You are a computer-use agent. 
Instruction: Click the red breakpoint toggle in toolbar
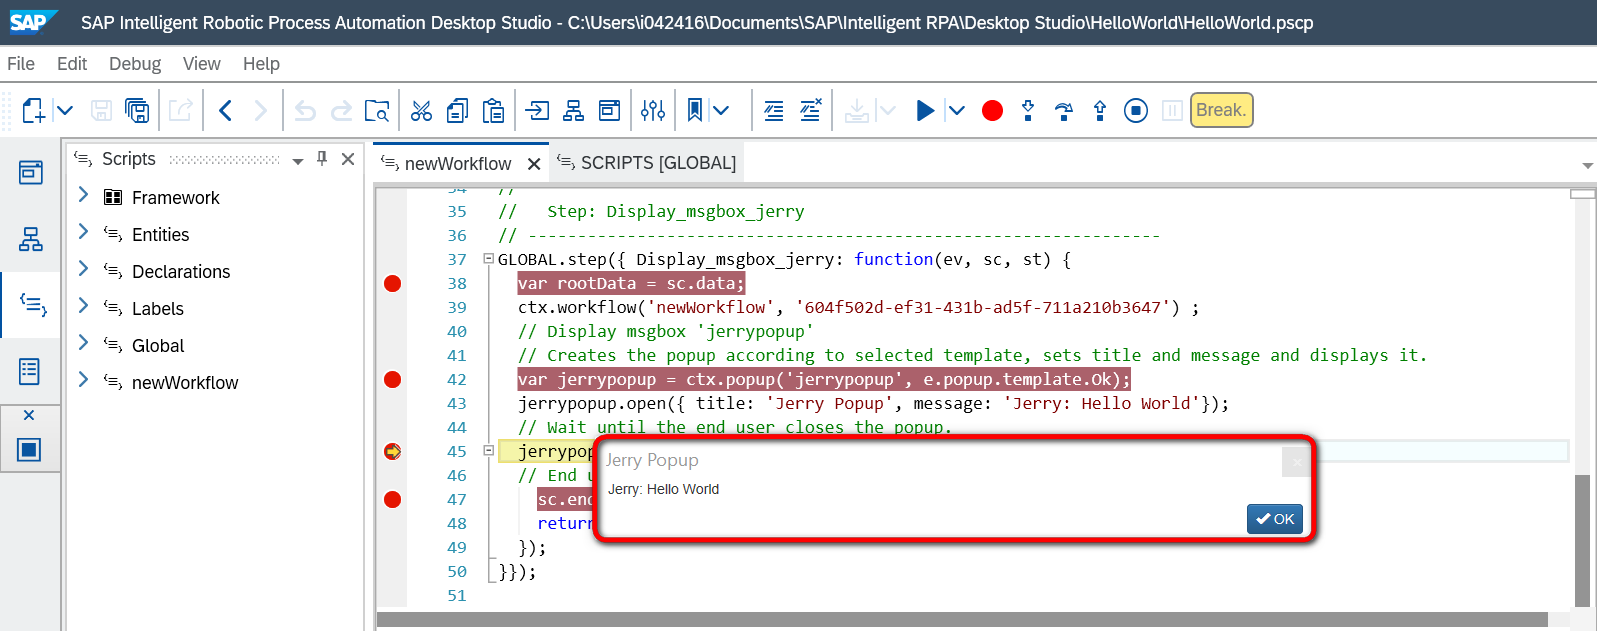[x=992, y=110]
